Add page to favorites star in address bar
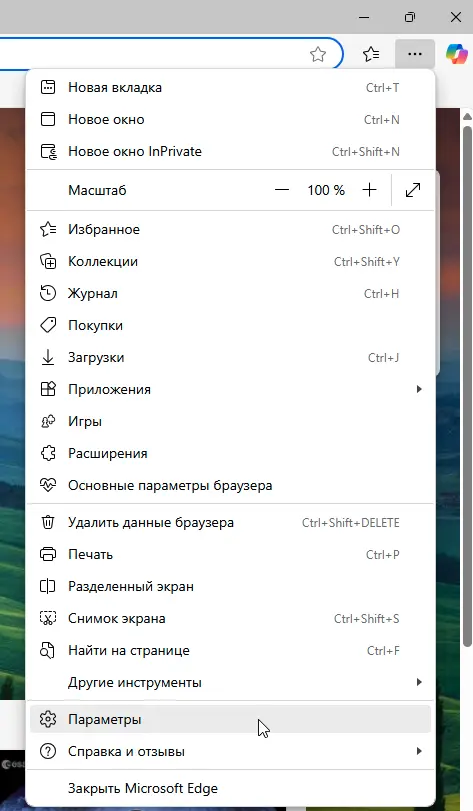Screen dimensions: 473x811 [x=318, y=54]
